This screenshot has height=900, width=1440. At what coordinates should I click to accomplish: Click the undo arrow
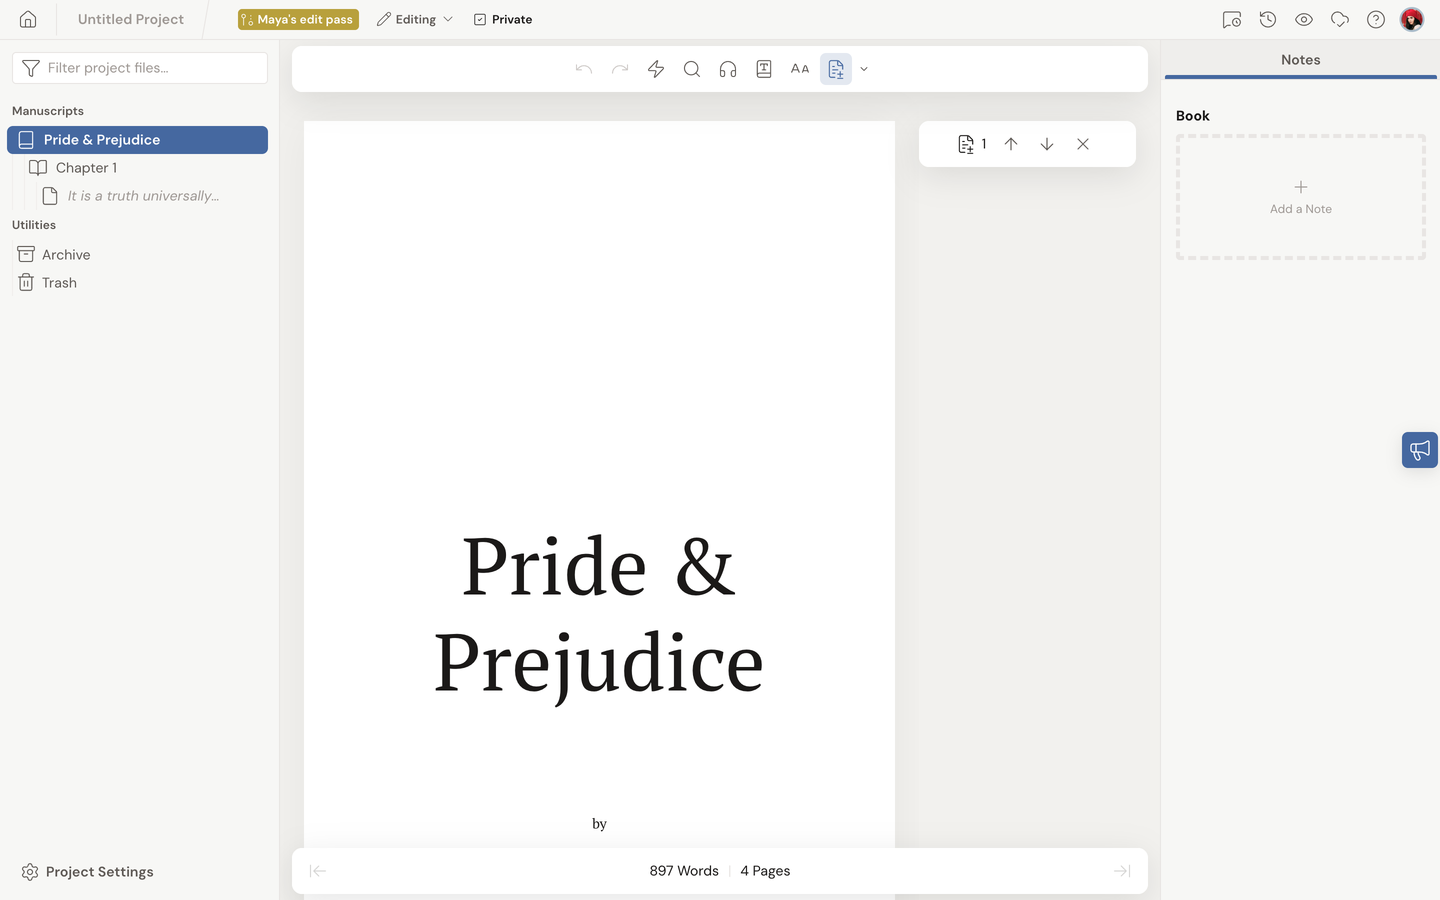click(x=584, y=69)
